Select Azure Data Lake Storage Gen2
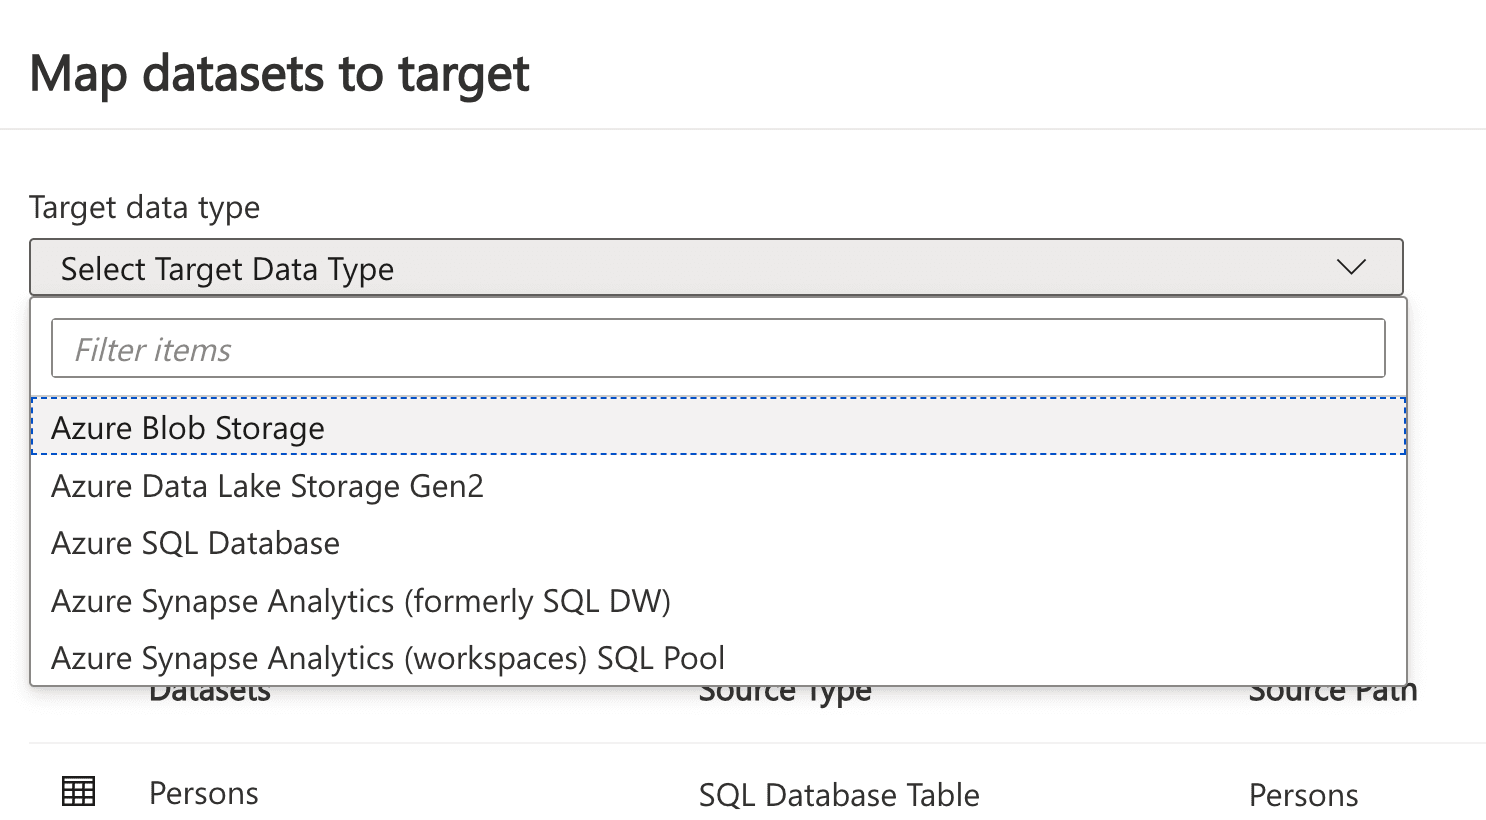This screenshot has width=1486, height=820. 718,486
